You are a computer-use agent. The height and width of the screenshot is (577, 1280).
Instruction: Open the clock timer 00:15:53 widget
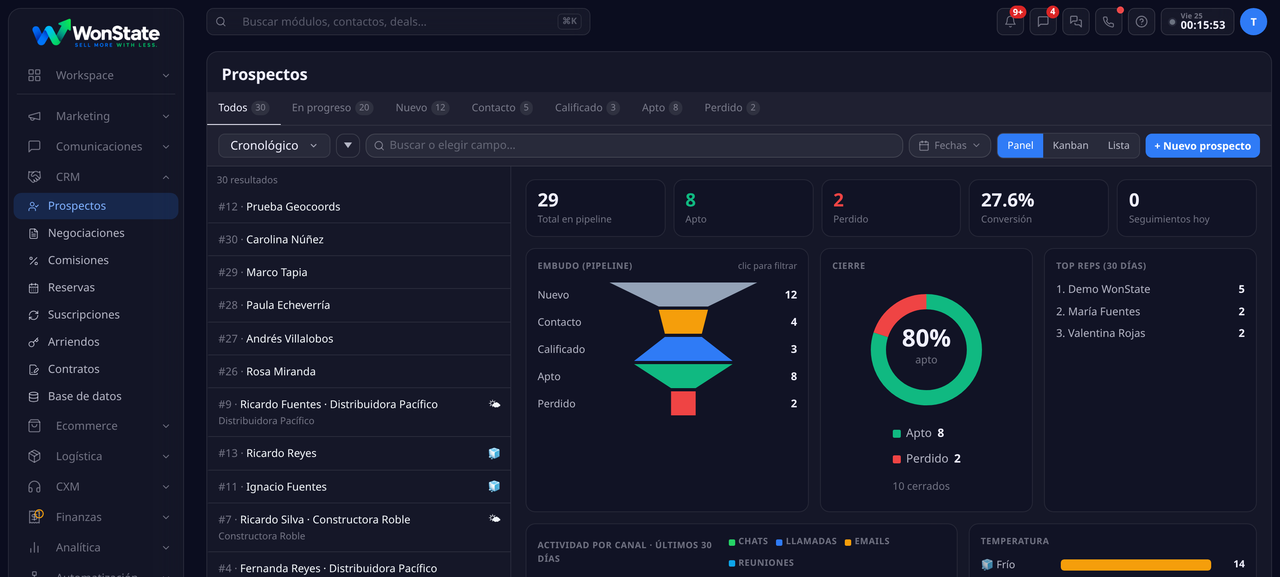coord(1197,21)
